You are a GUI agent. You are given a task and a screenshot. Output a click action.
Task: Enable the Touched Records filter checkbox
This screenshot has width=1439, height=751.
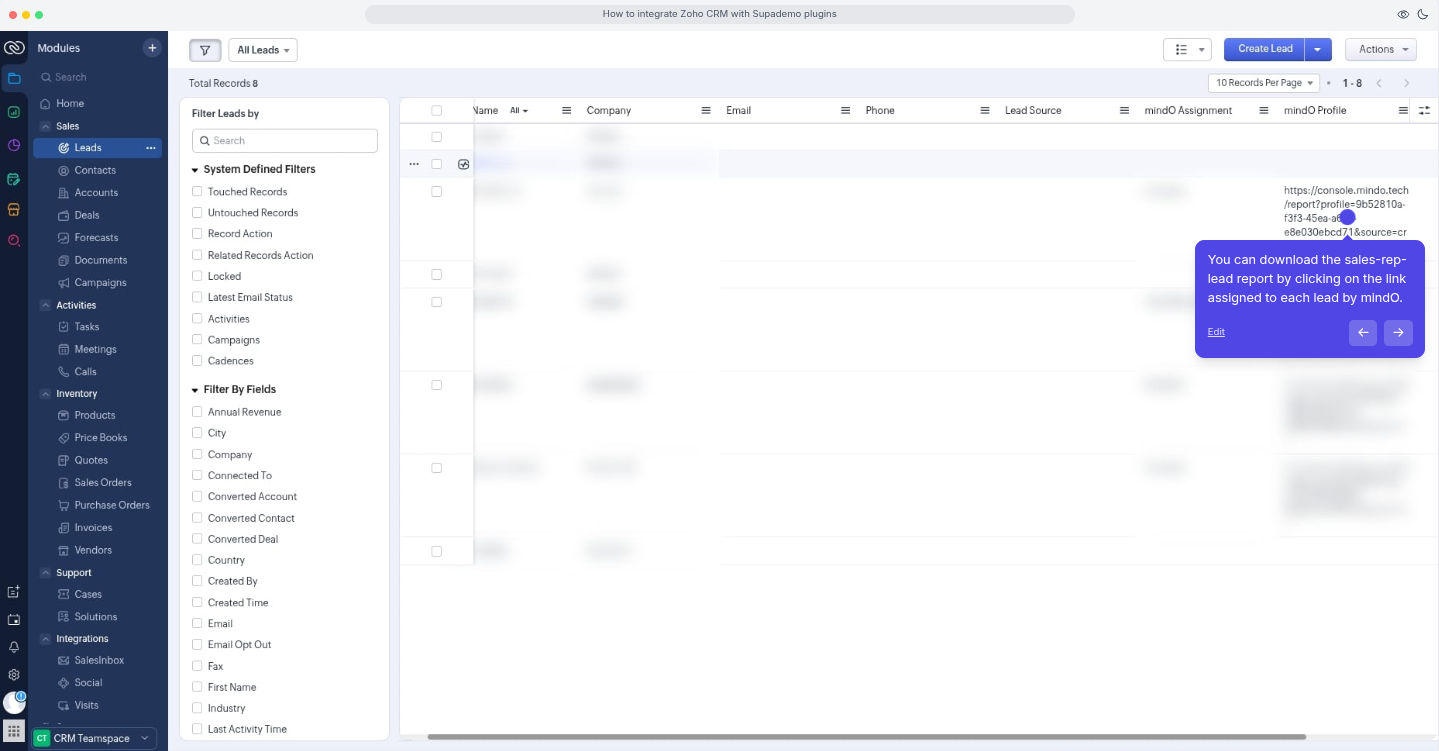(x=197, y=191)
